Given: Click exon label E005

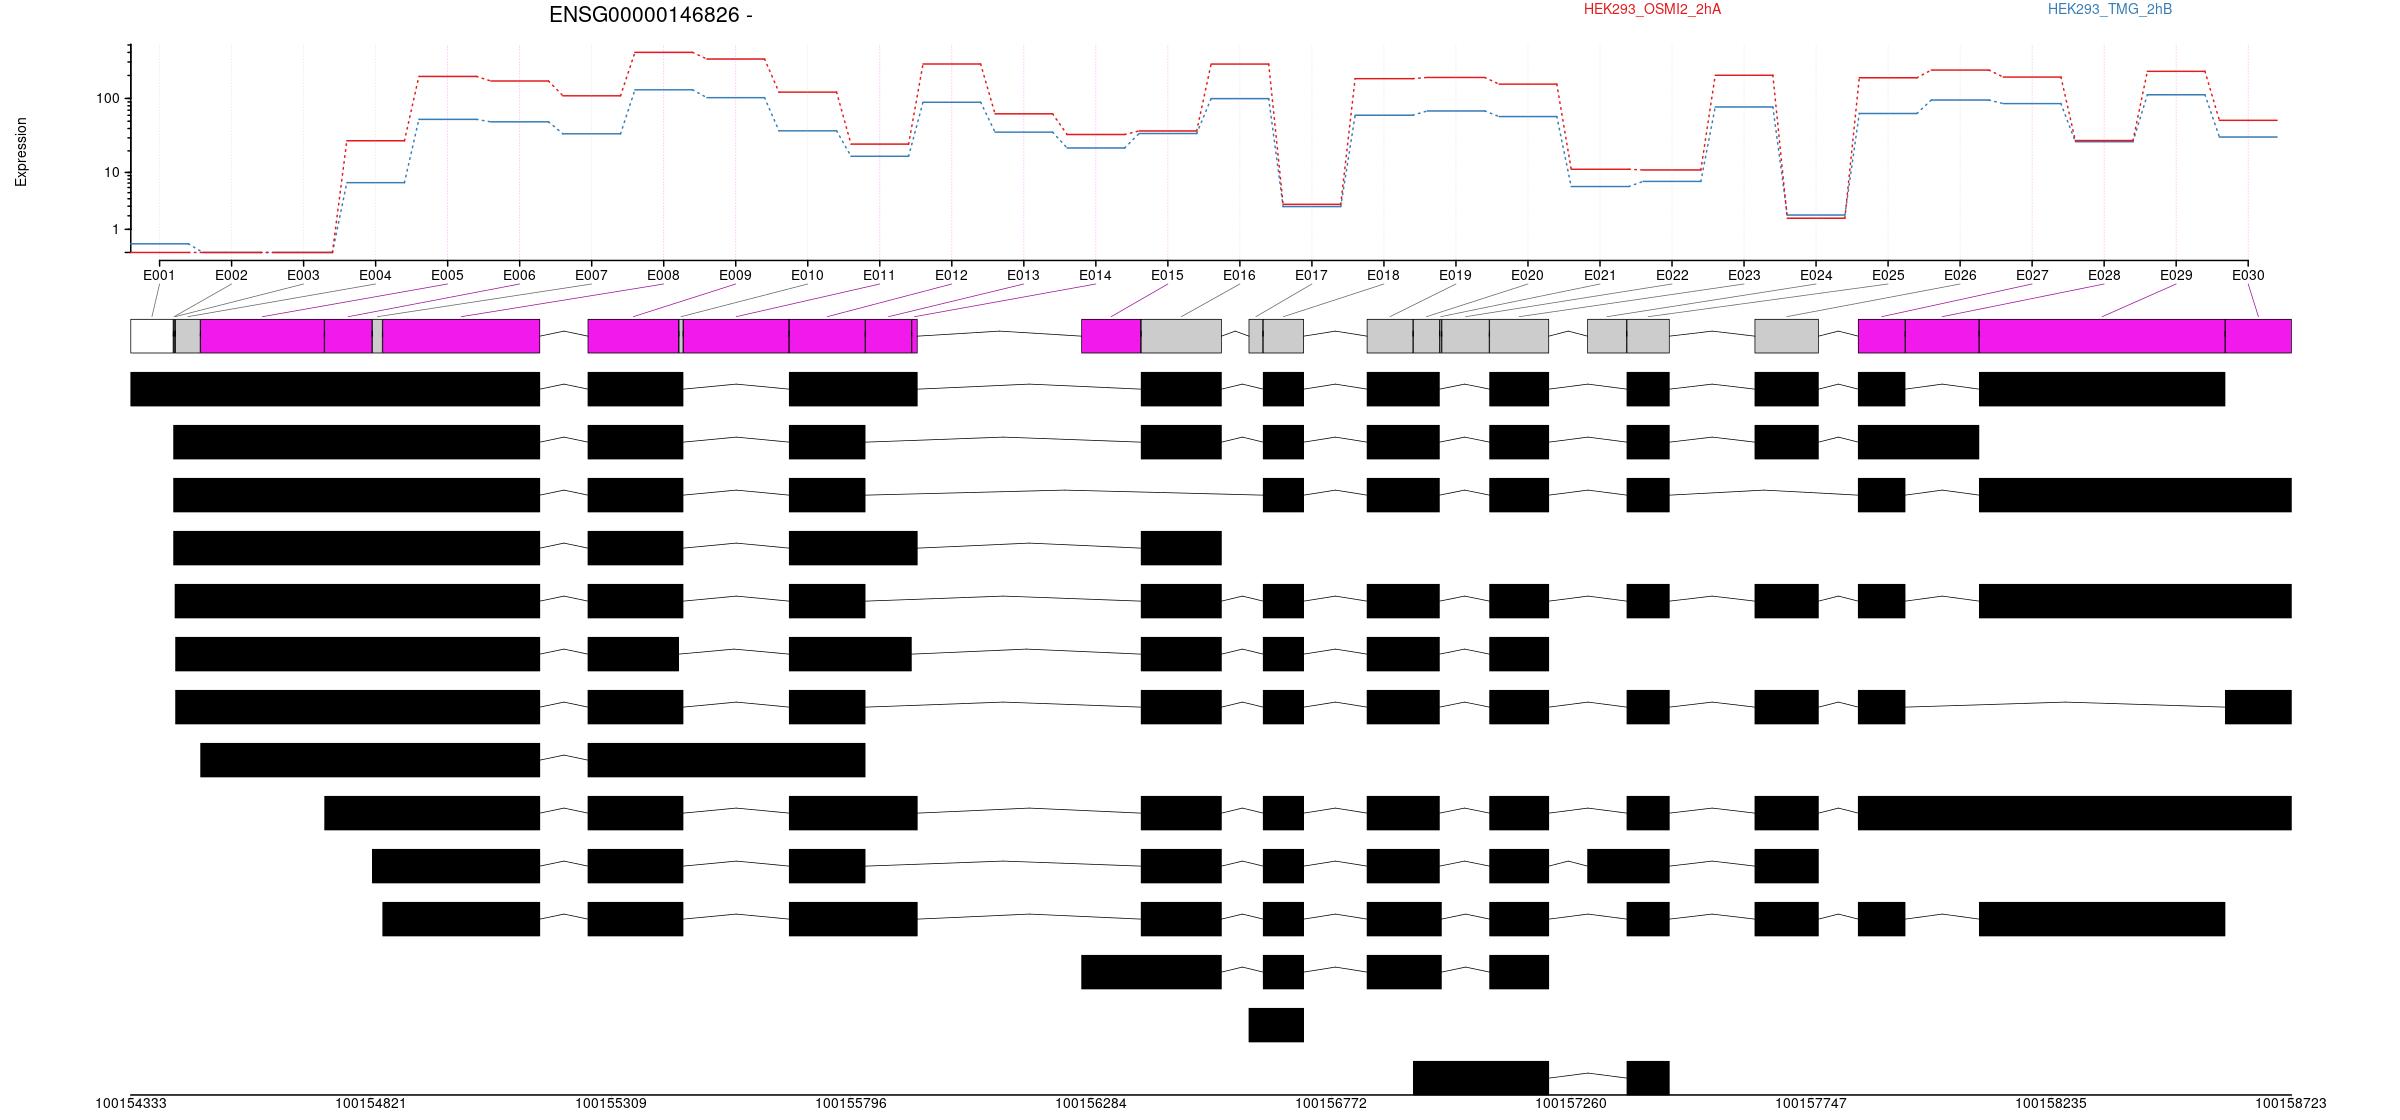Looking at the screenshot, I should (447, 275).
